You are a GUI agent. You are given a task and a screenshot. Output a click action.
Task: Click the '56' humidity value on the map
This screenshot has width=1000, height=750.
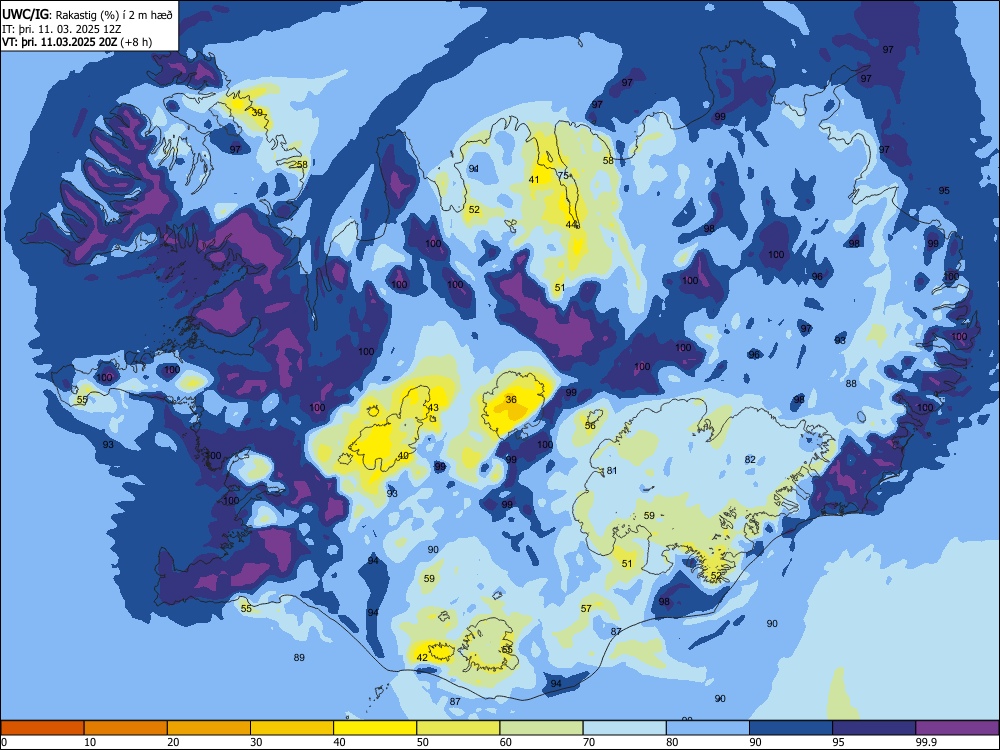590,425
